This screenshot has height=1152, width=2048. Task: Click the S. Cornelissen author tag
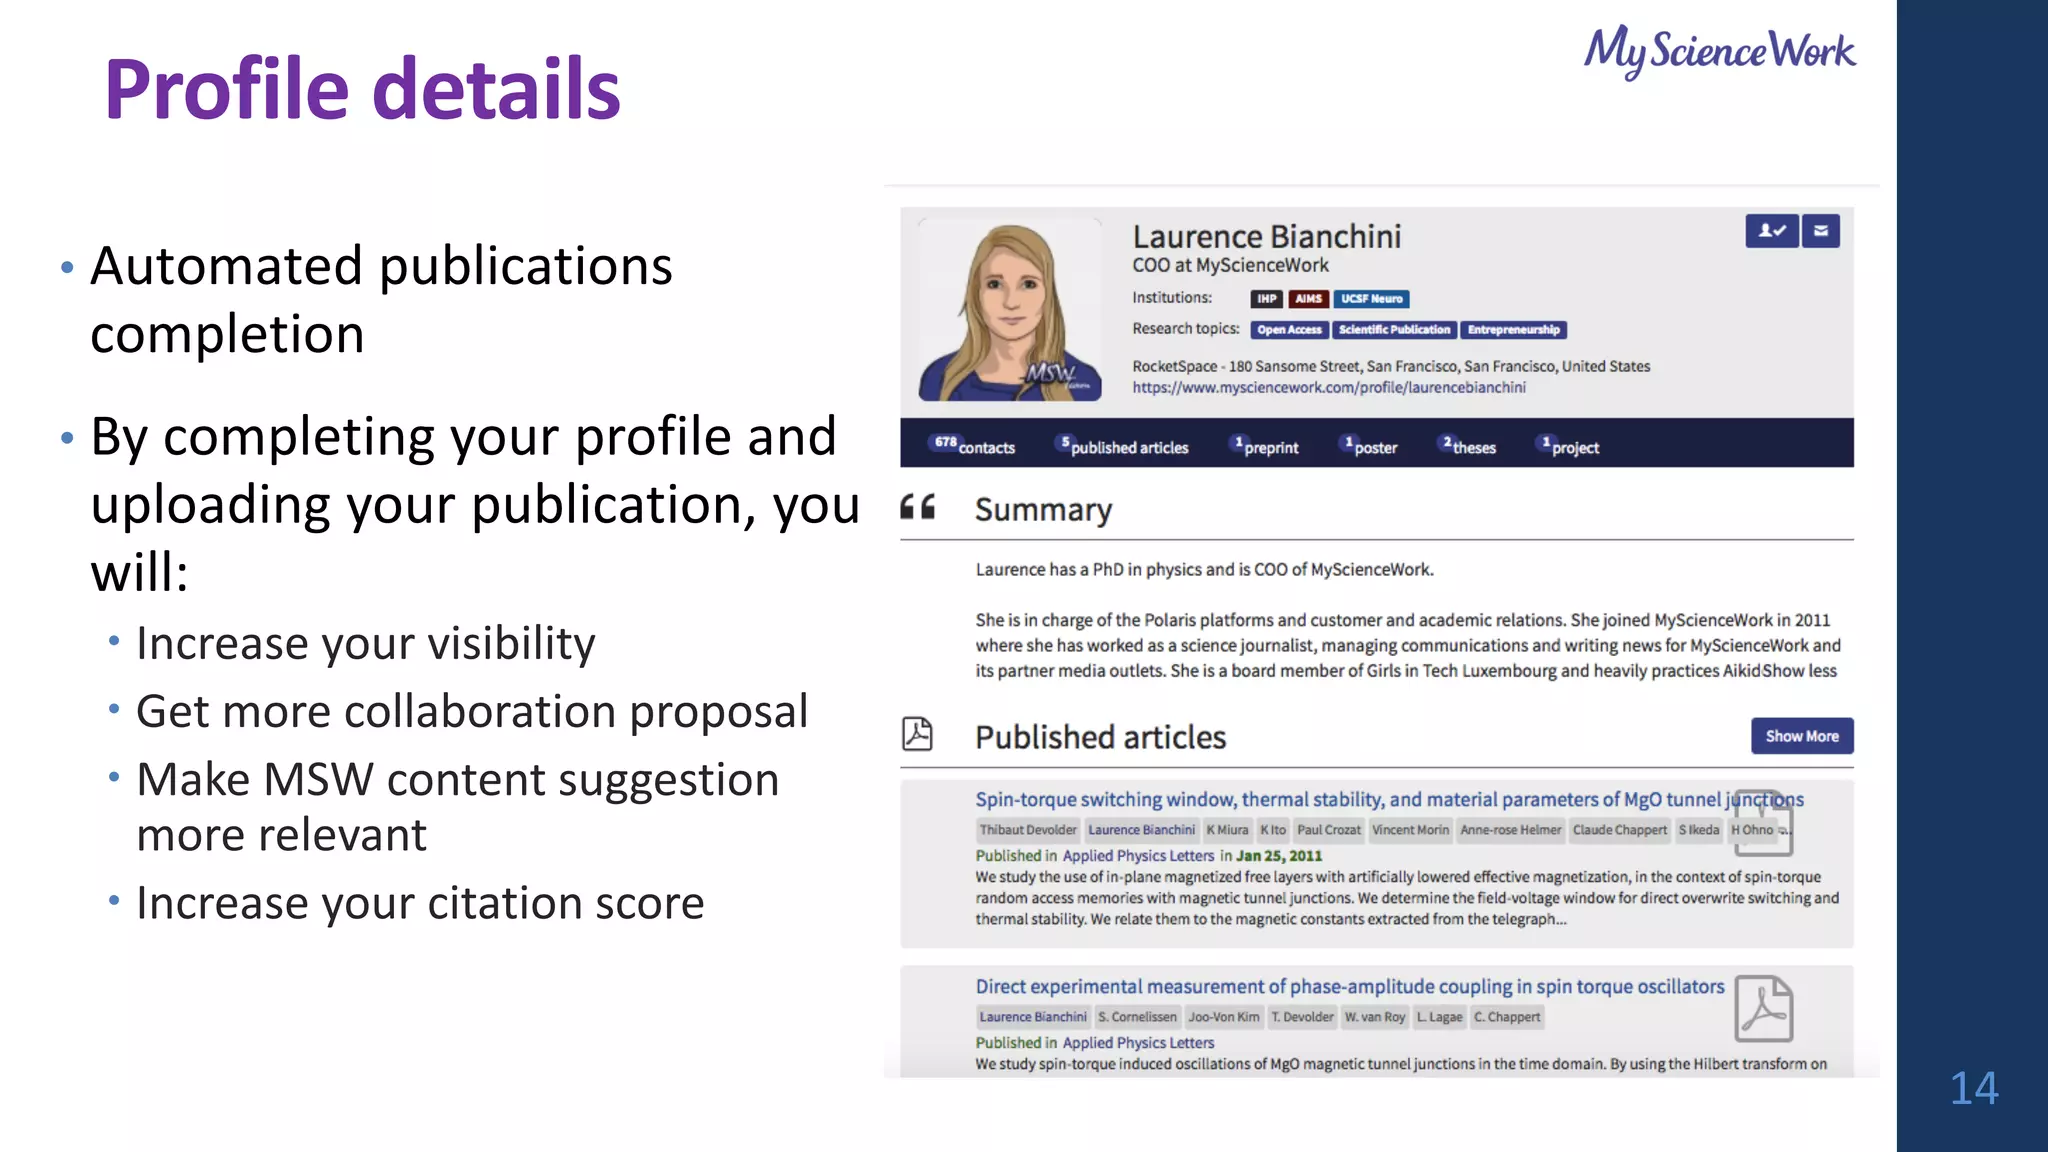click(x=1138, y=1017)
